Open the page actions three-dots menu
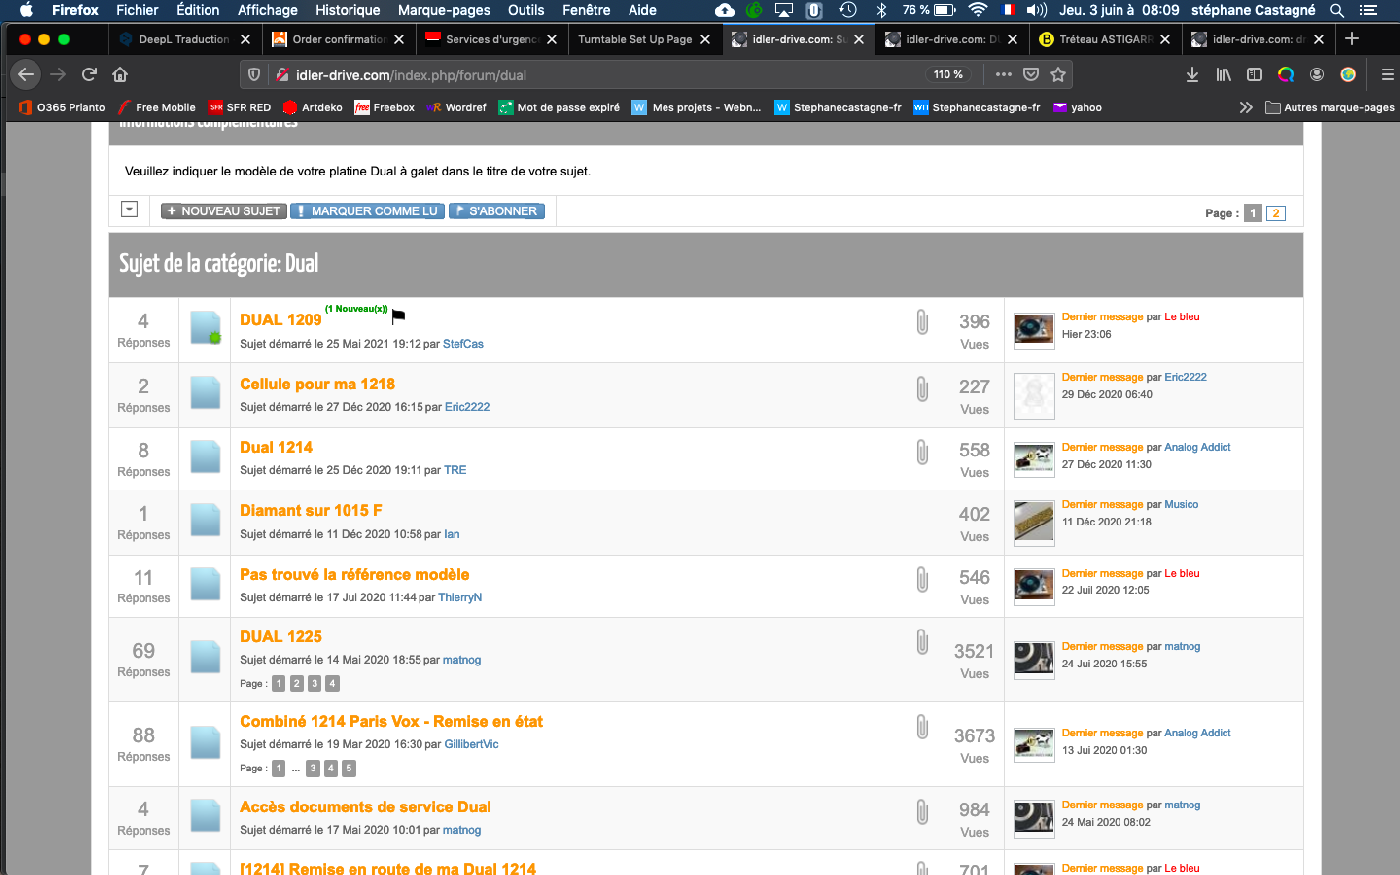The height and width of the screenshot is (875, 1400). (x=1004, y=75)
